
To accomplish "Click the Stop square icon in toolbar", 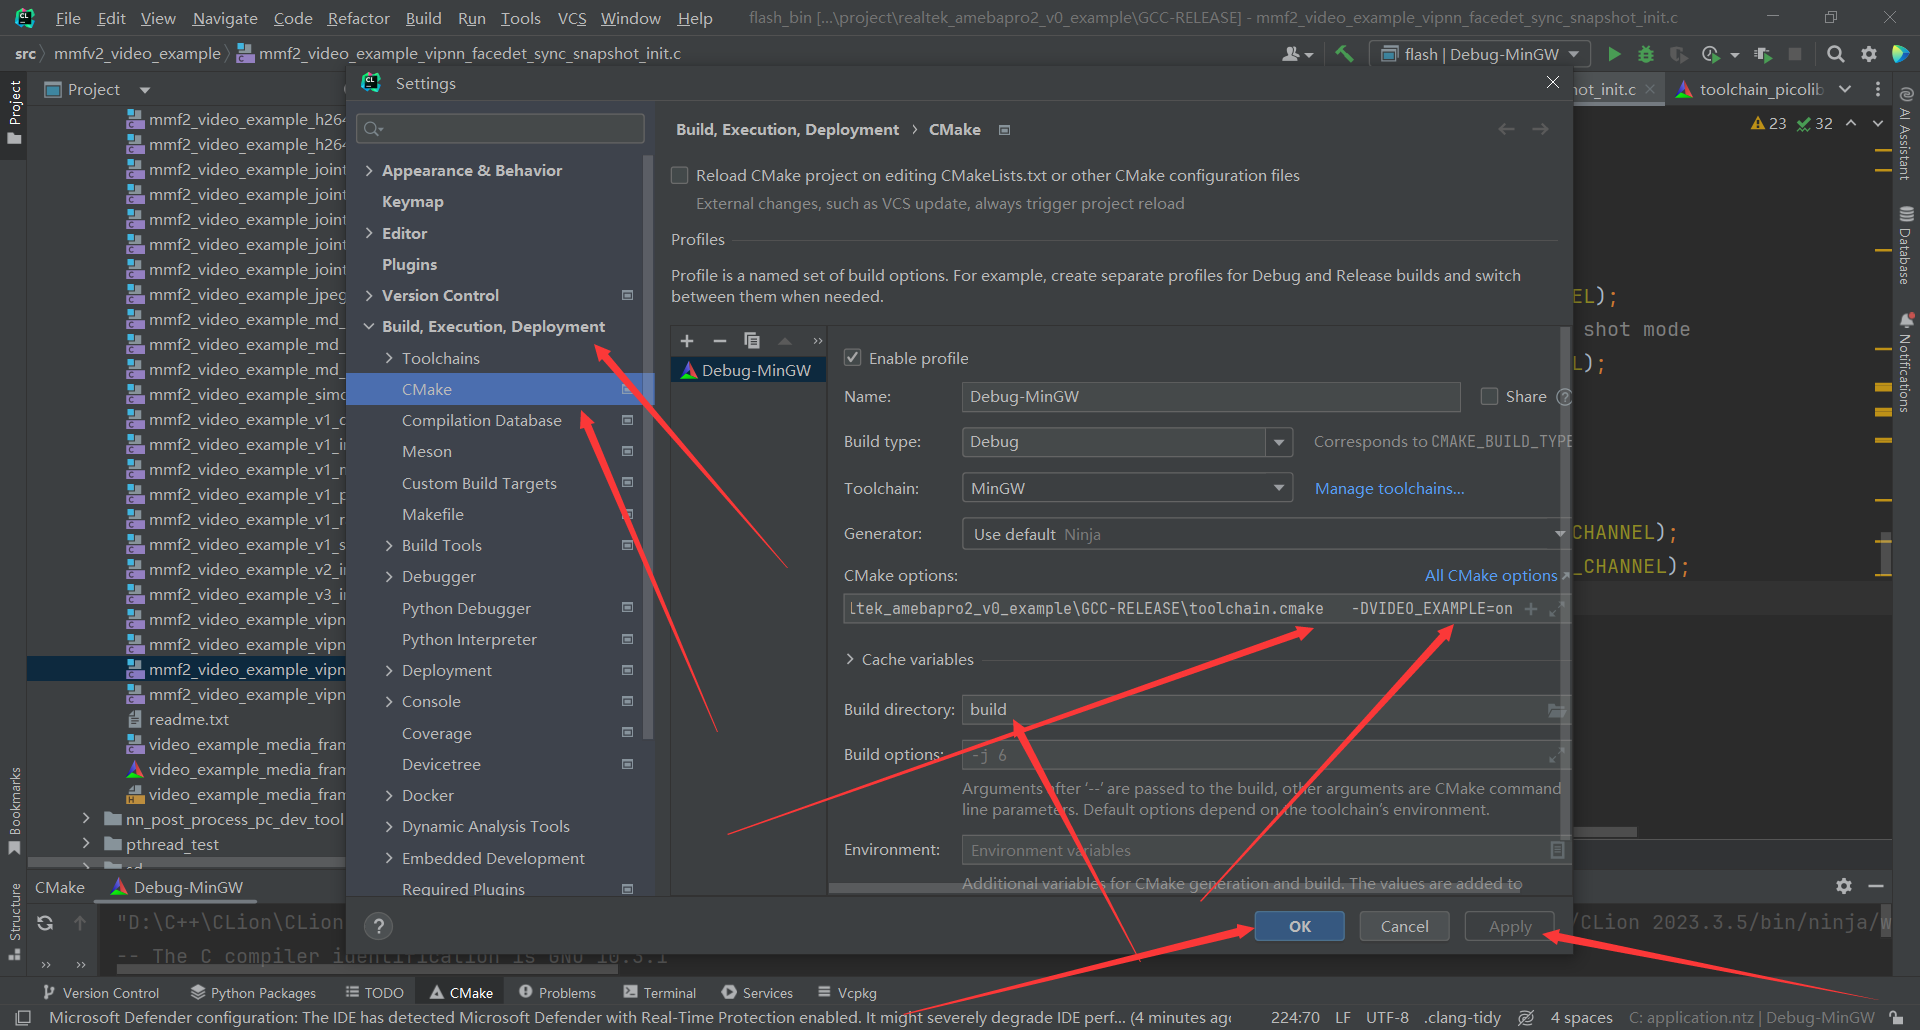I will click(x=1795, y=54).
